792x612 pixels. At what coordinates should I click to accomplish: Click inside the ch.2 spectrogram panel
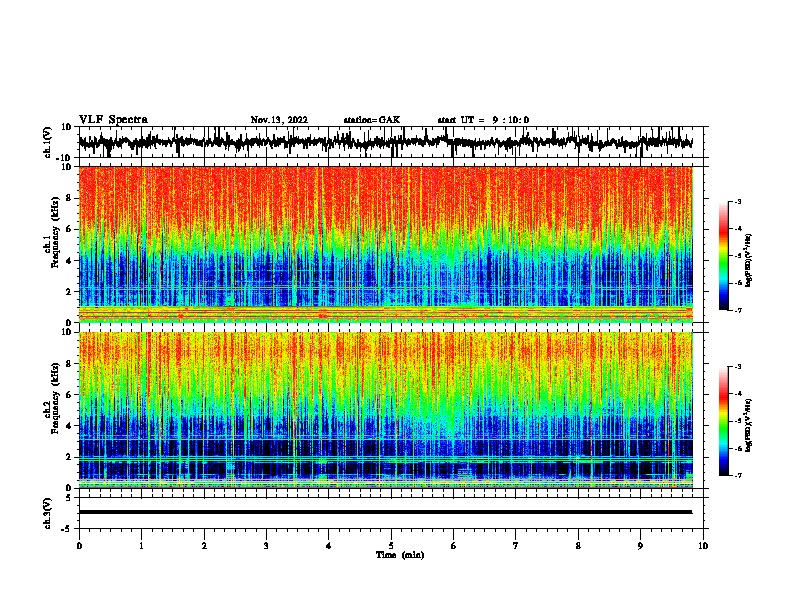click(x=385, y=410)
